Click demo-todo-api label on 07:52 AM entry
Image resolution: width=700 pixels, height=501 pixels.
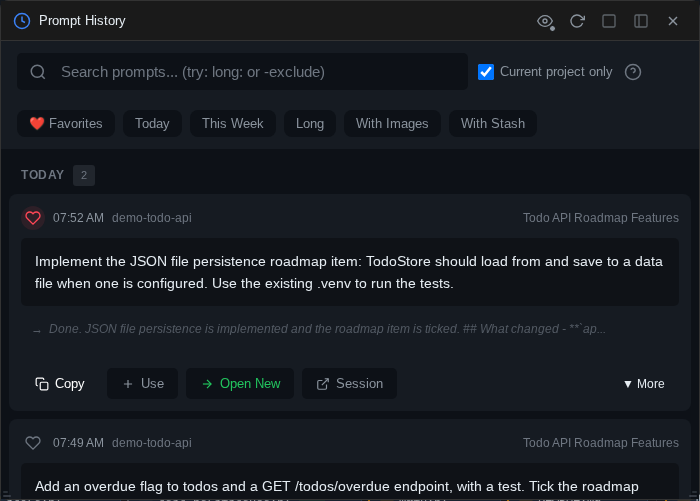(x=152, y=218)
